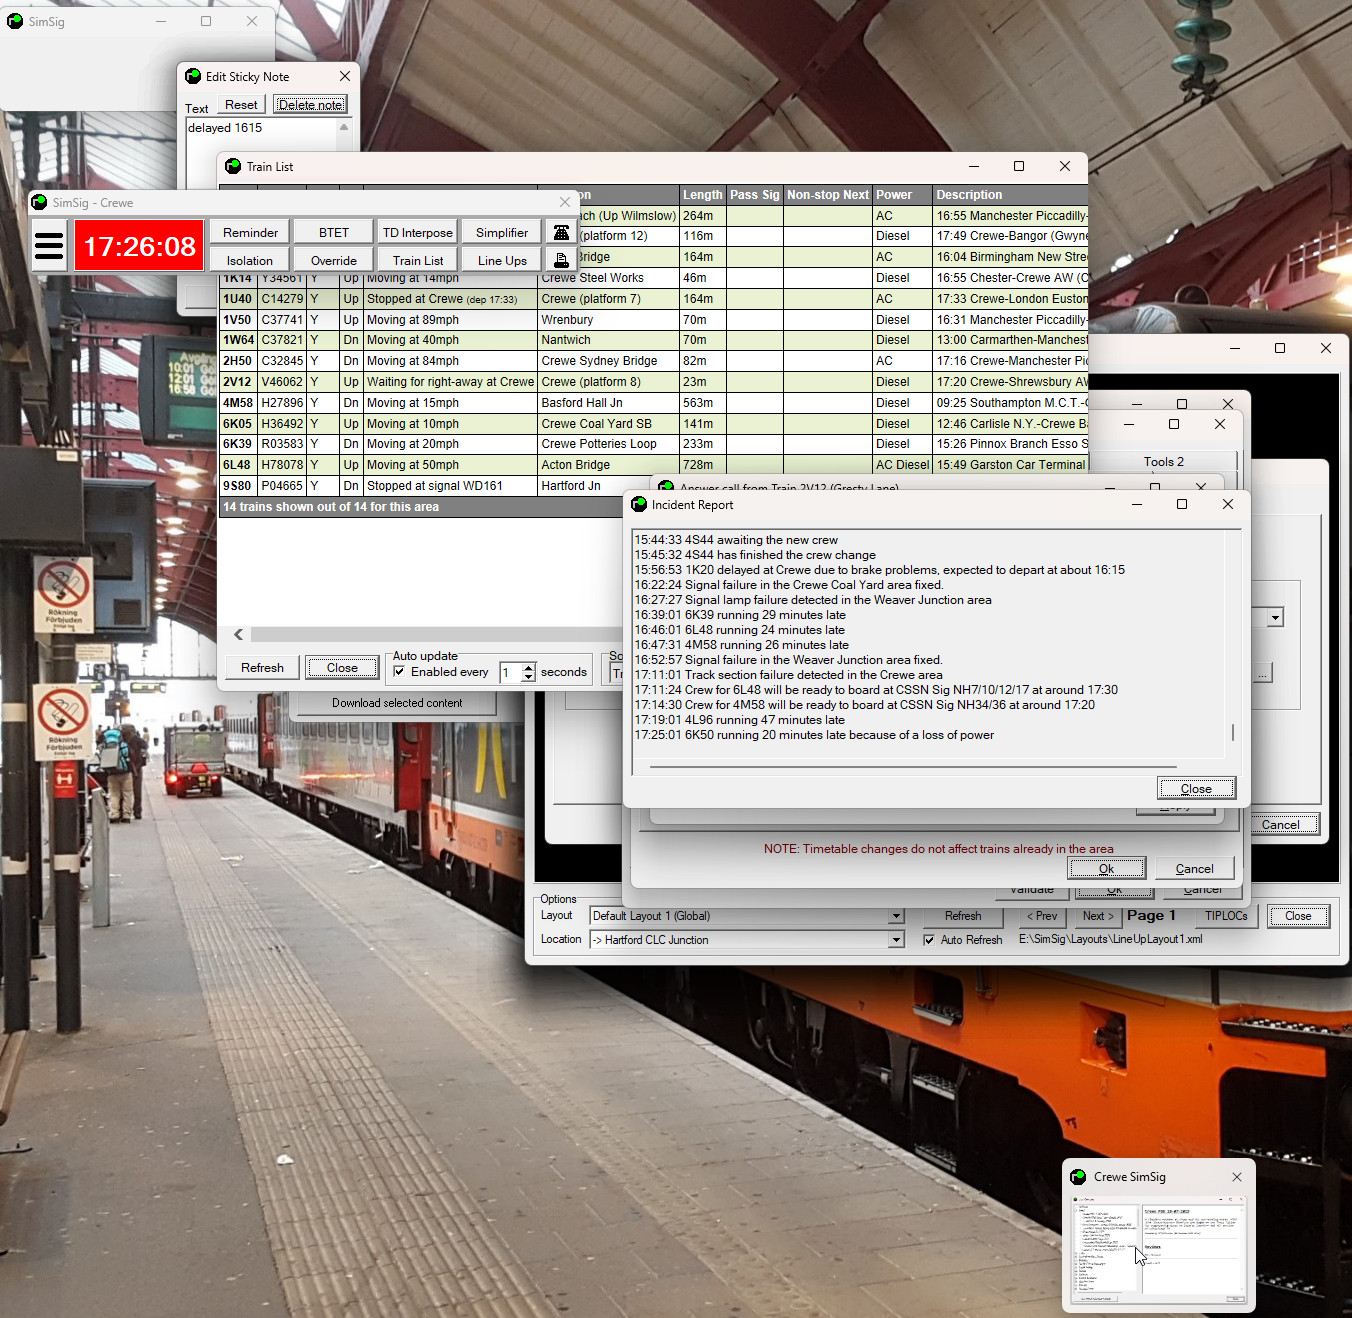Click Cancel below the timetable note

click(x=1195, y=869)
